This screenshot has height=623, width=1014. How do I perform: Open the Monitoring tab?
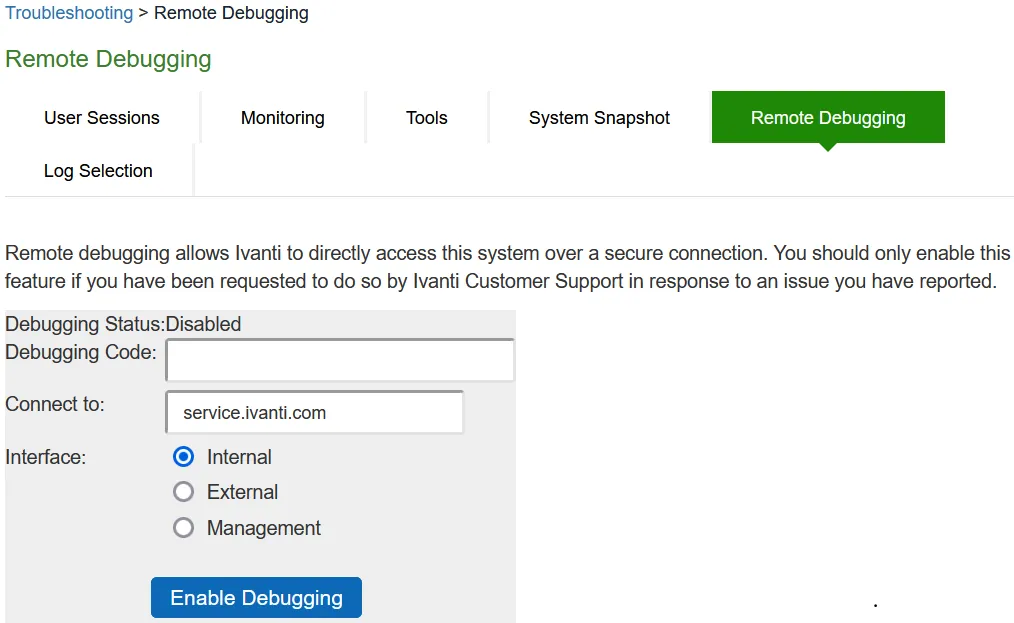click(283, 118)
